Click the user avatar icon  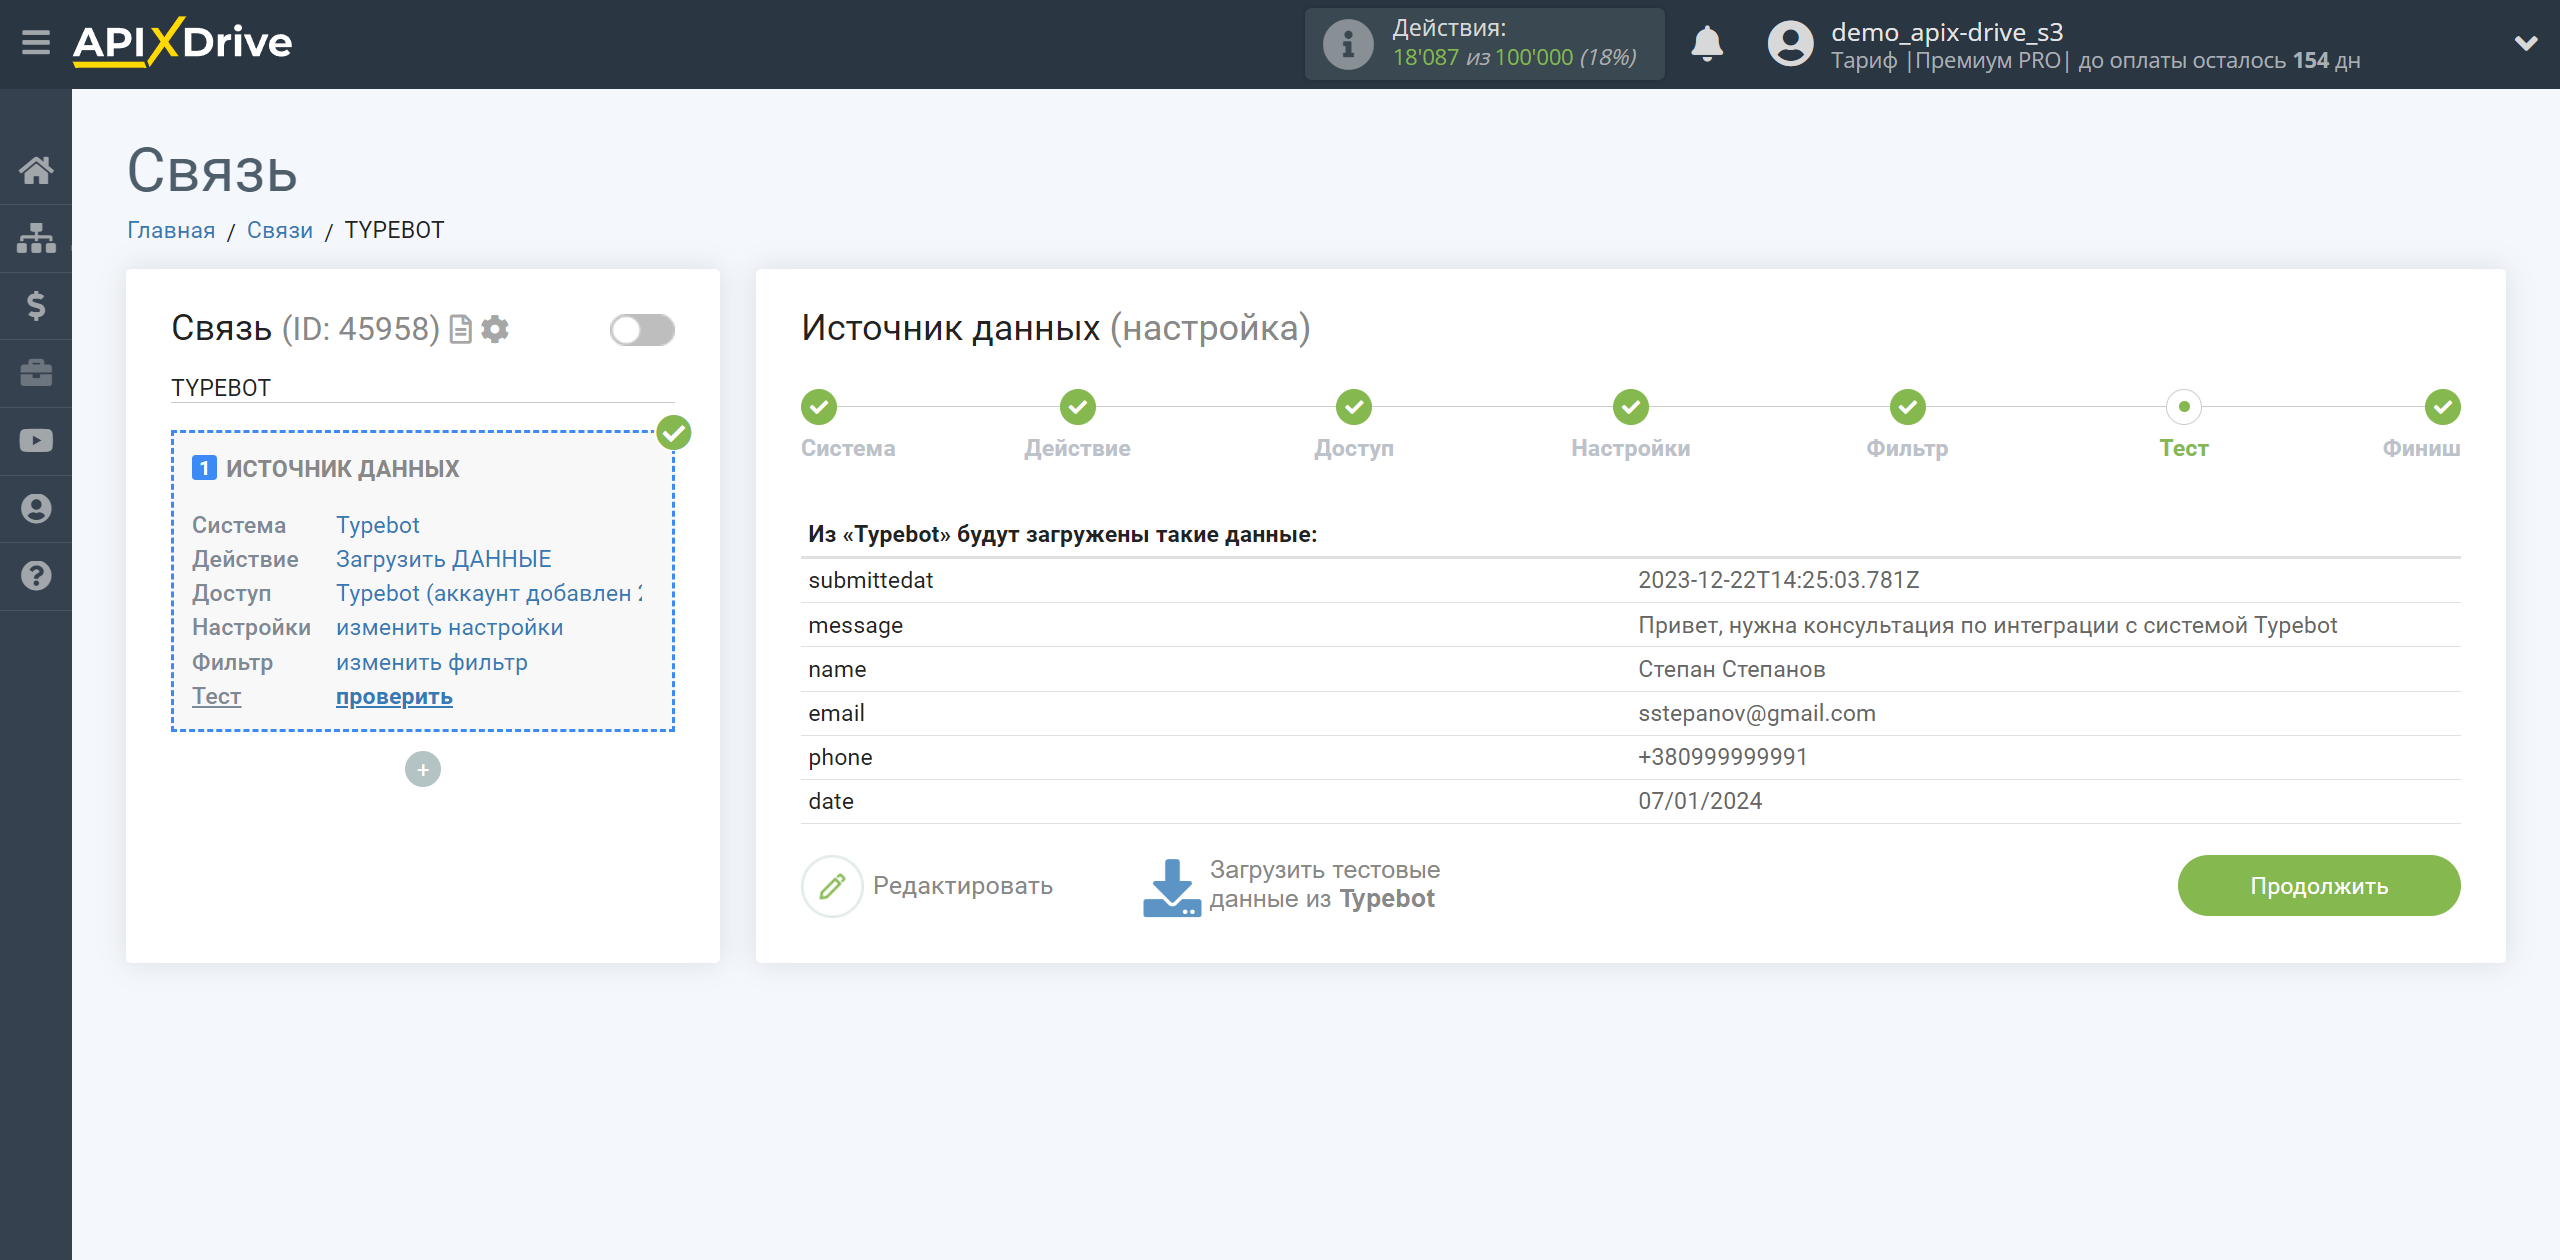(1790, 44)
